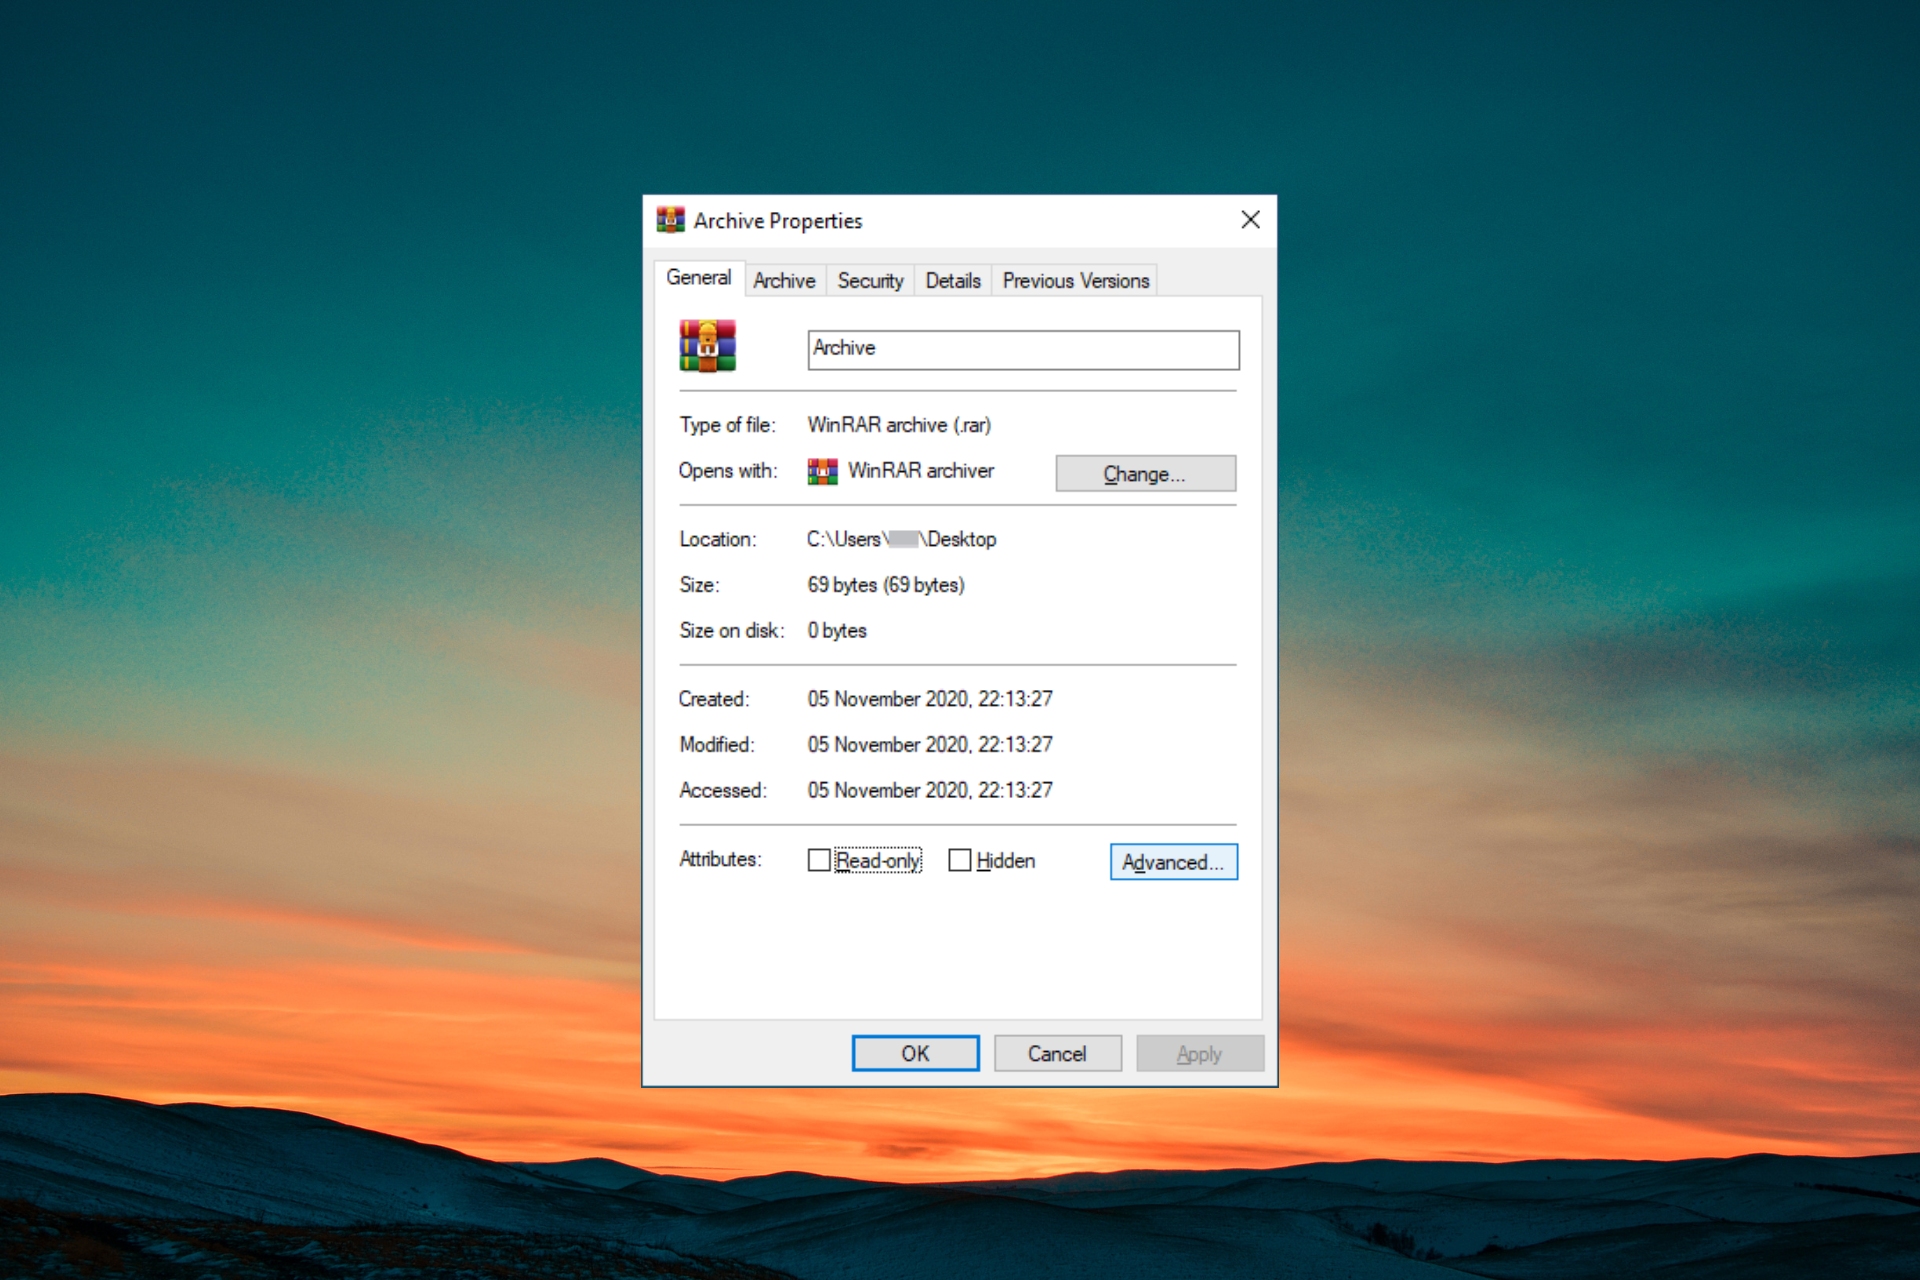Enable the Read-only attribute checkbox

tap(819, 860)
